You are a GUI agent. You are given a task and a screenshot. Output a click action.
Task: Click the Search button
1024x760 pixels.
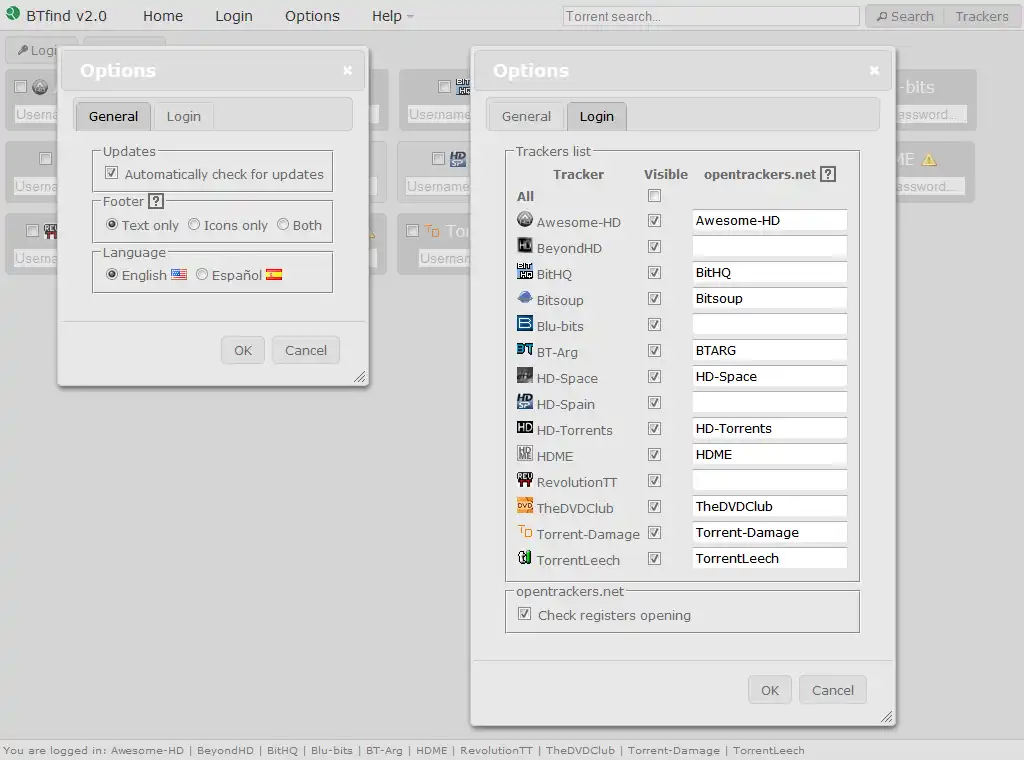(905, 16)
